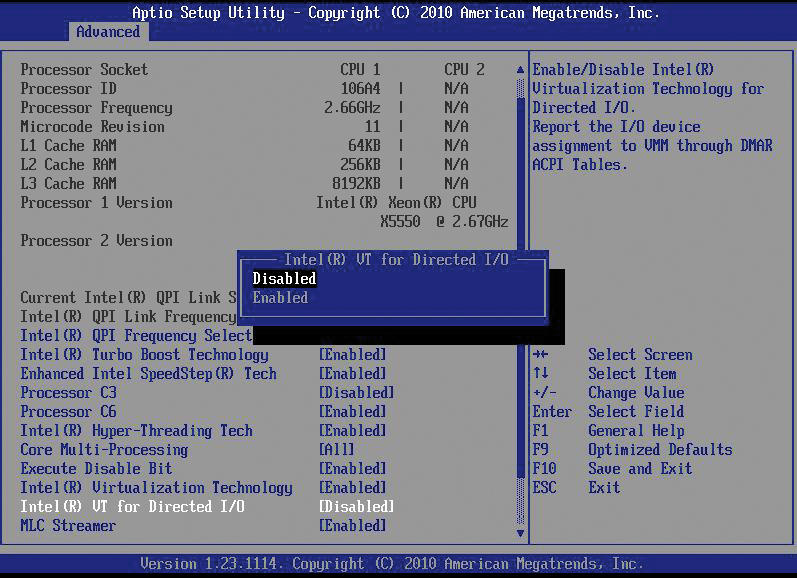
Task: Click the Enter Select Field entry
Action: 608,411
